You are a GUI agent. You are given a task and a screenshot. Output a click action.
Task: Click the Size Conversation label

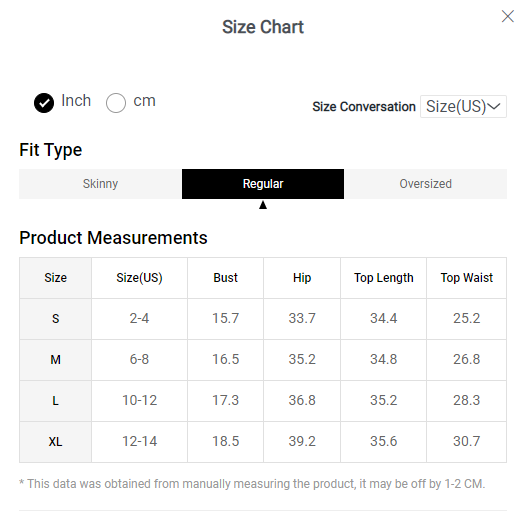pyautogui.click(x=364, y=107)
